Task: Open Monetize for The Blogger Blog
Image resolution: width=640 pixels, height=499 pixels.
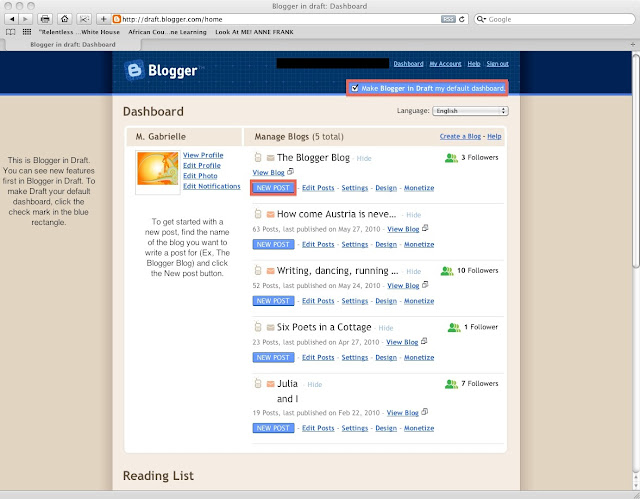Action: pos(419,188)
